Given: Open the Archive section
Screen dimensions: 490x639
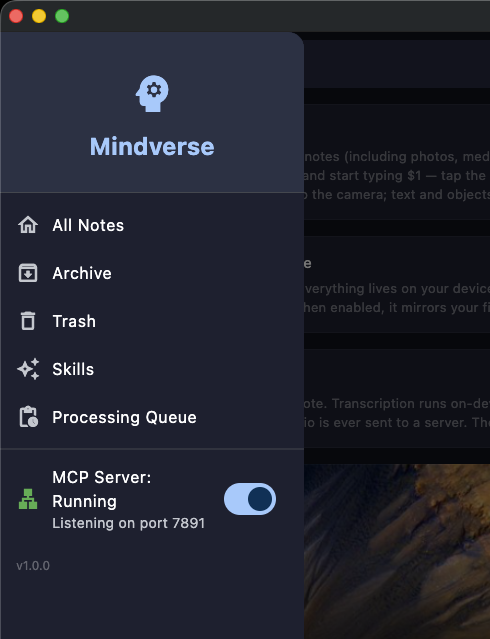Looking at the screenshot, I should pos(152,273).
